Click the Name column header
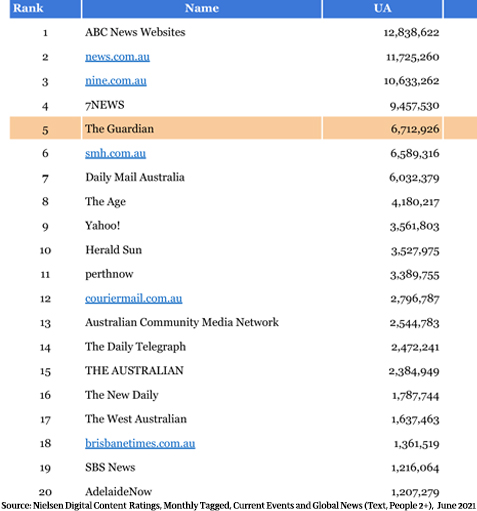477x511 pixels. tap(202, 8)
